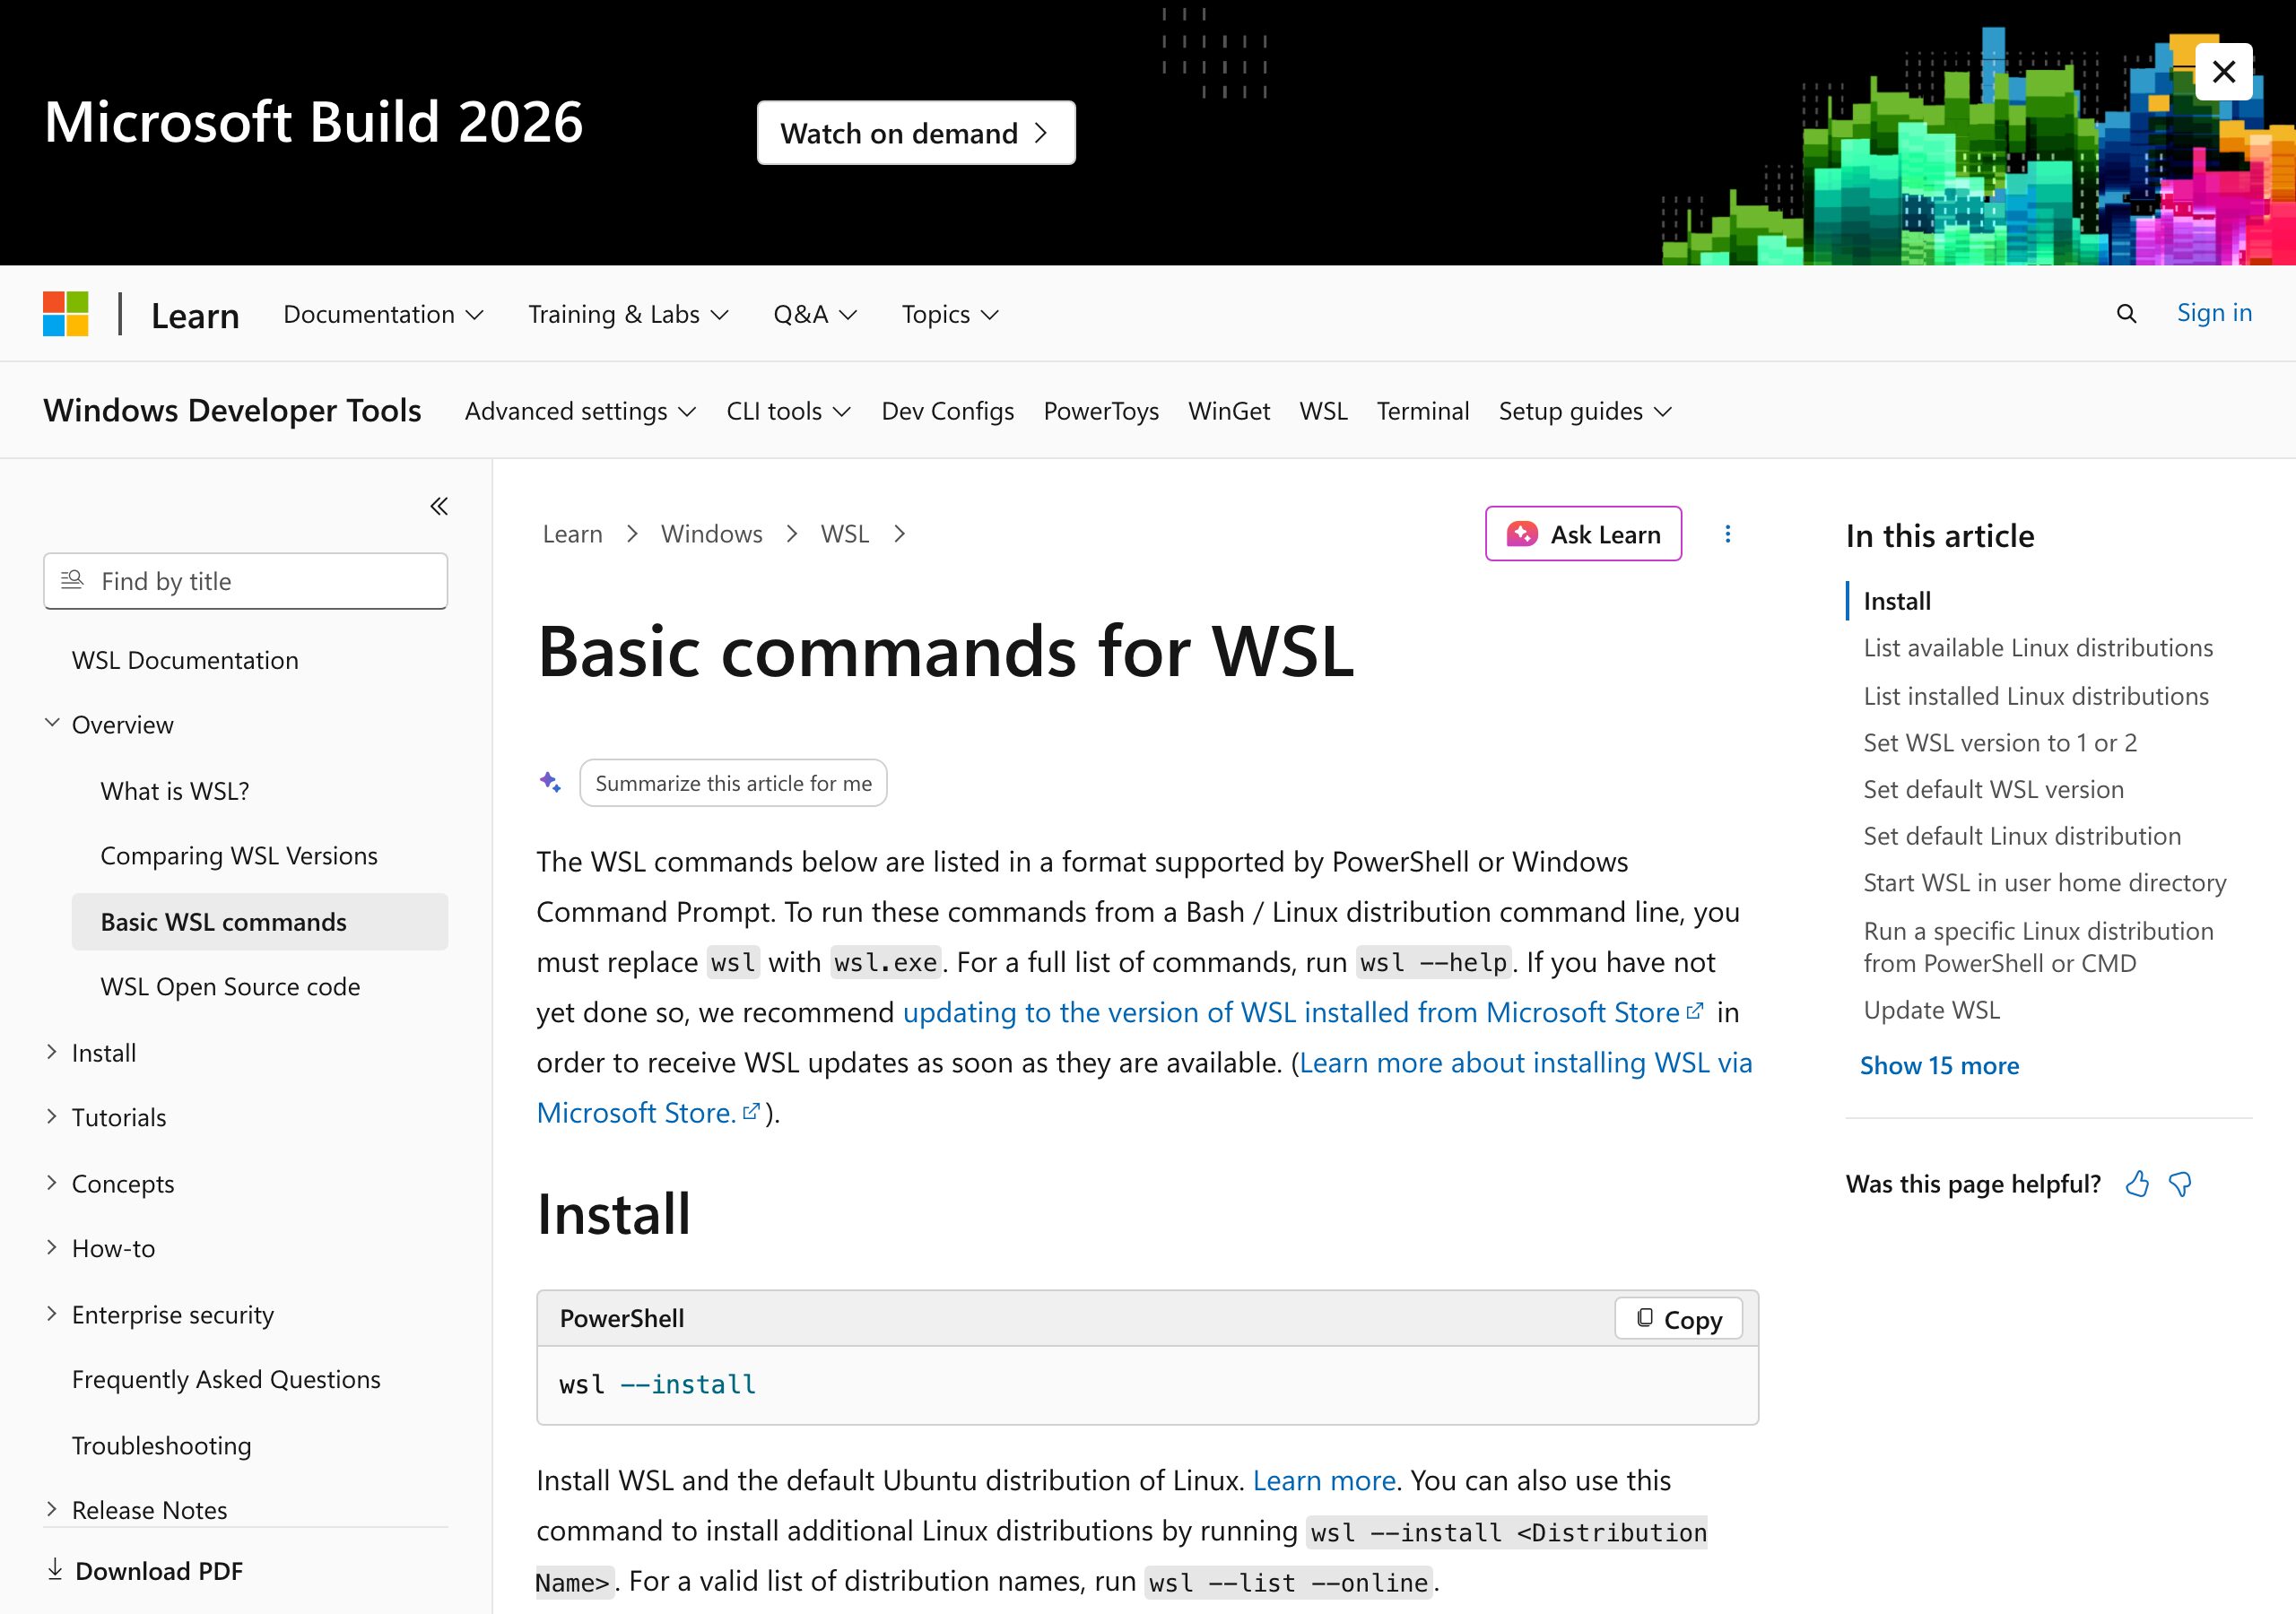Jump to Start WSL in user home directory

point(2045,883)
